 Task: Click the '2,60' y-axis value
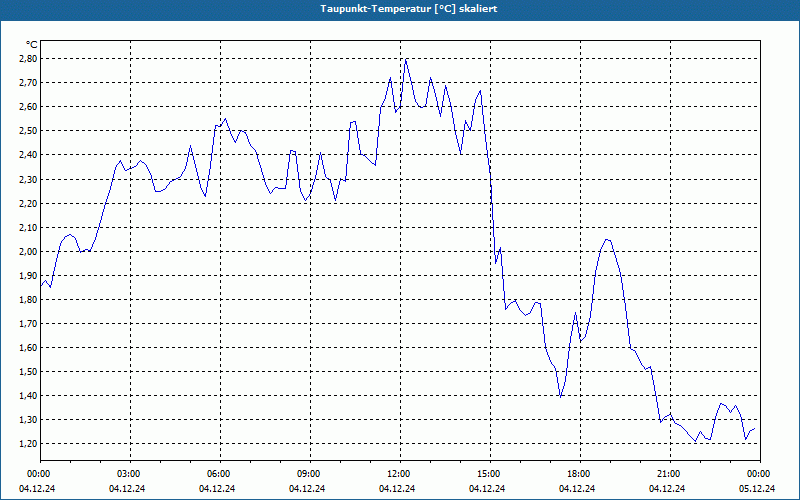point(28,107)
